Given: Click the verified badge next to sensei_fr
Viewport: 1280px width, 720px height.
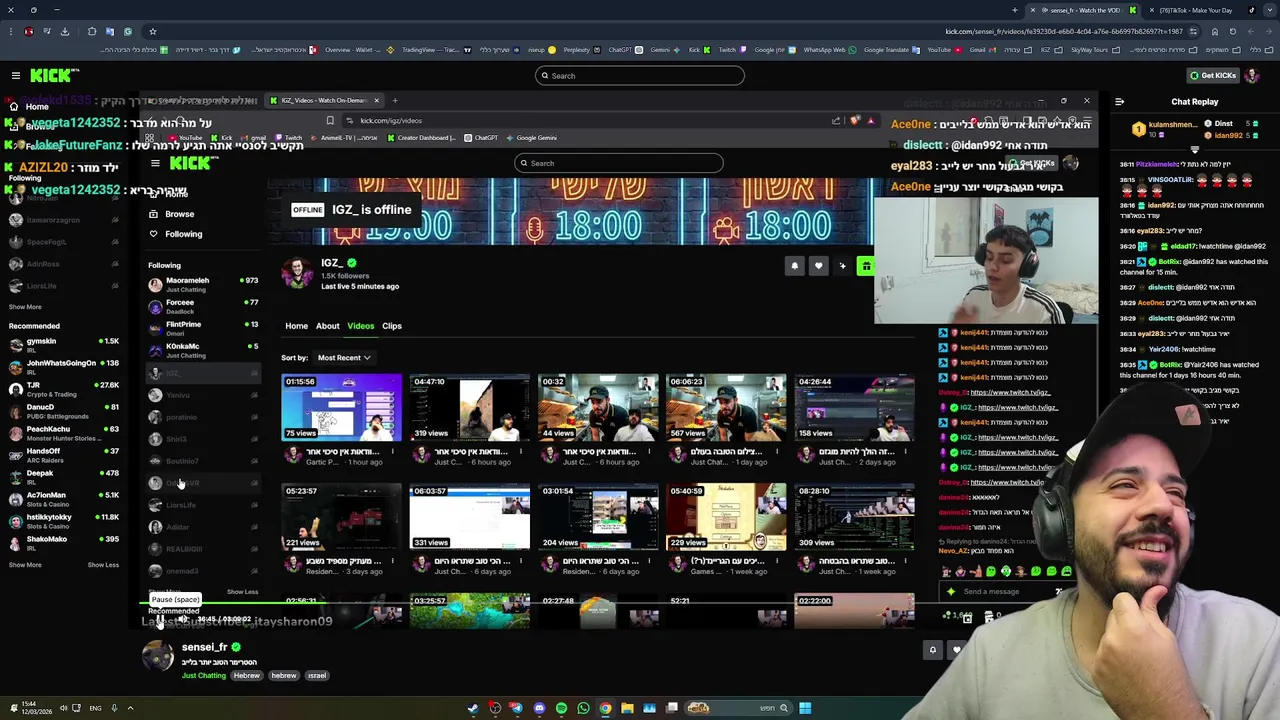Looking at the screenshot, I should [x=236, y=647].
